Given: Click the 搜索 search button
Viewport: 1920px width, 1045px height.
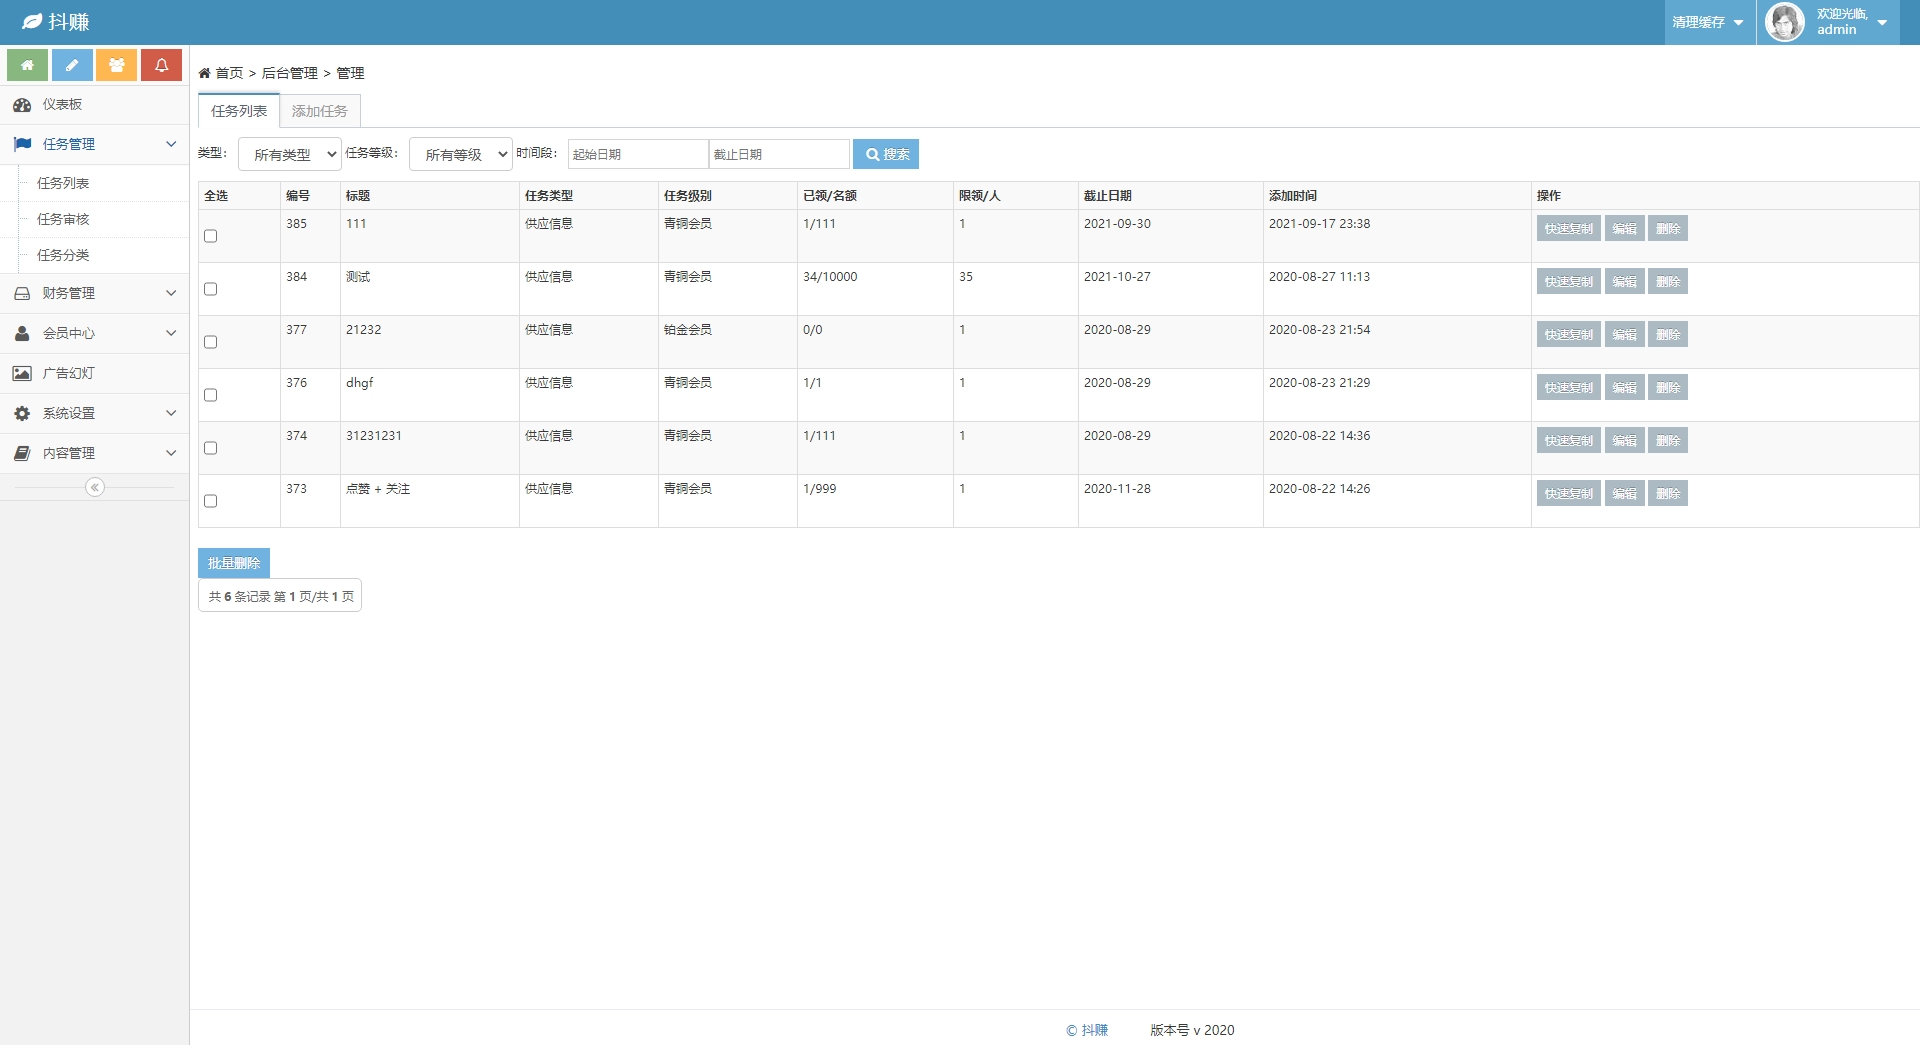Looking at the screenshot, I should [886, 154].
